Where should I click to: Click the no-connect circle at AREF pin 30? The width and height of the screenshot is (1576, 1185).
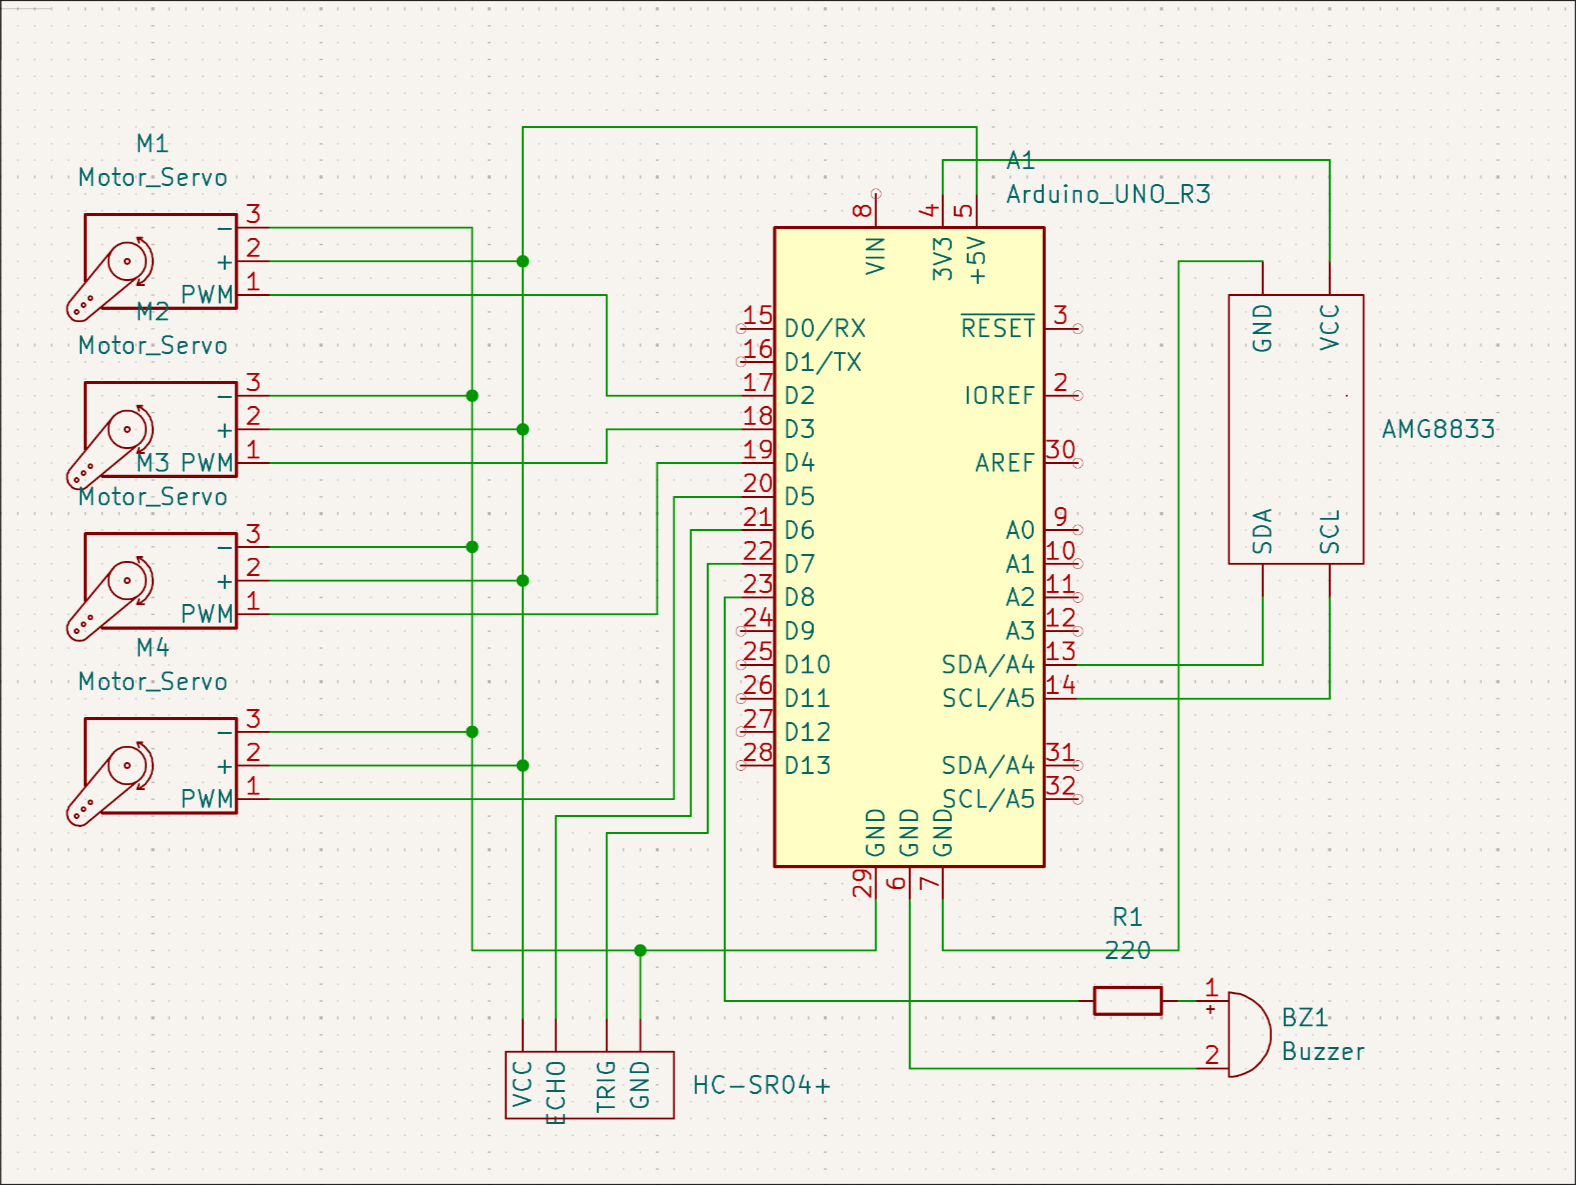pos(1077,463)
